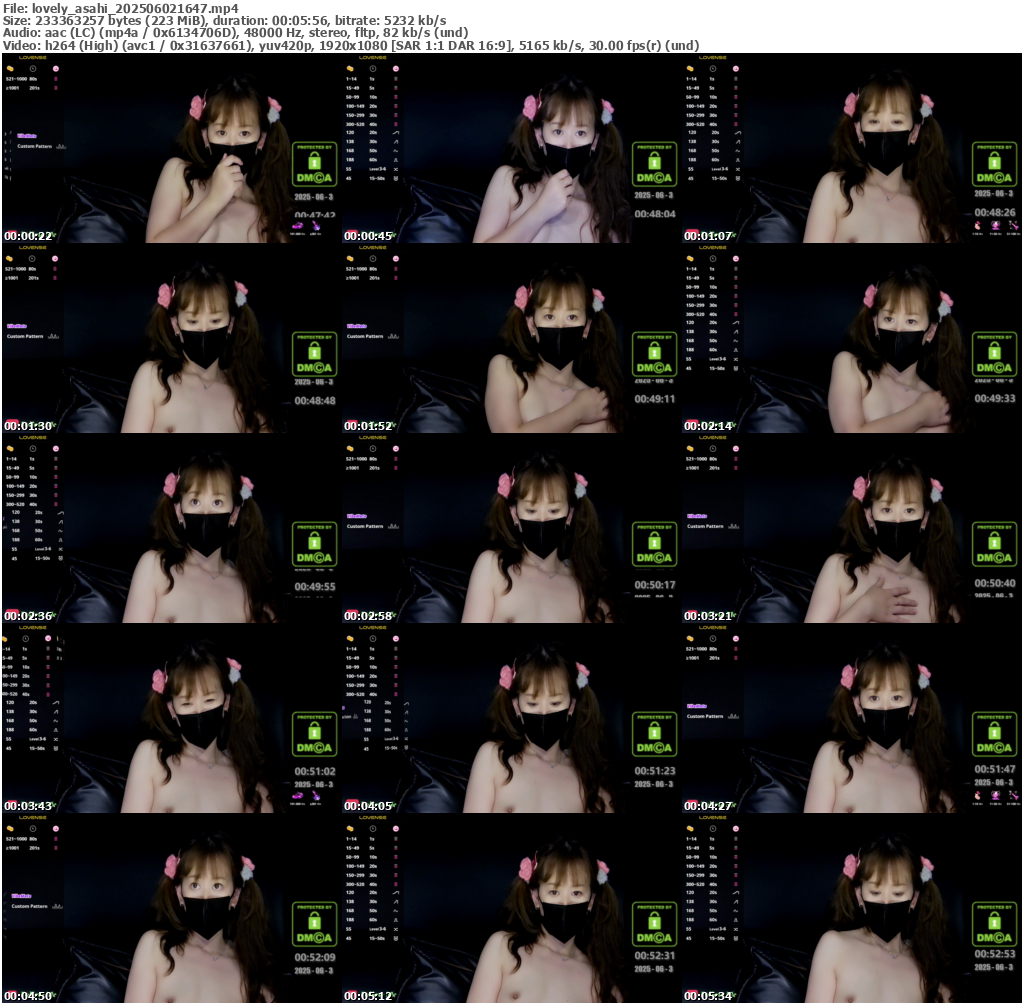This screenshot has height=1003, width=1024.
Task: Select the frame stamped 00:03:43
Action: point(171,718)
